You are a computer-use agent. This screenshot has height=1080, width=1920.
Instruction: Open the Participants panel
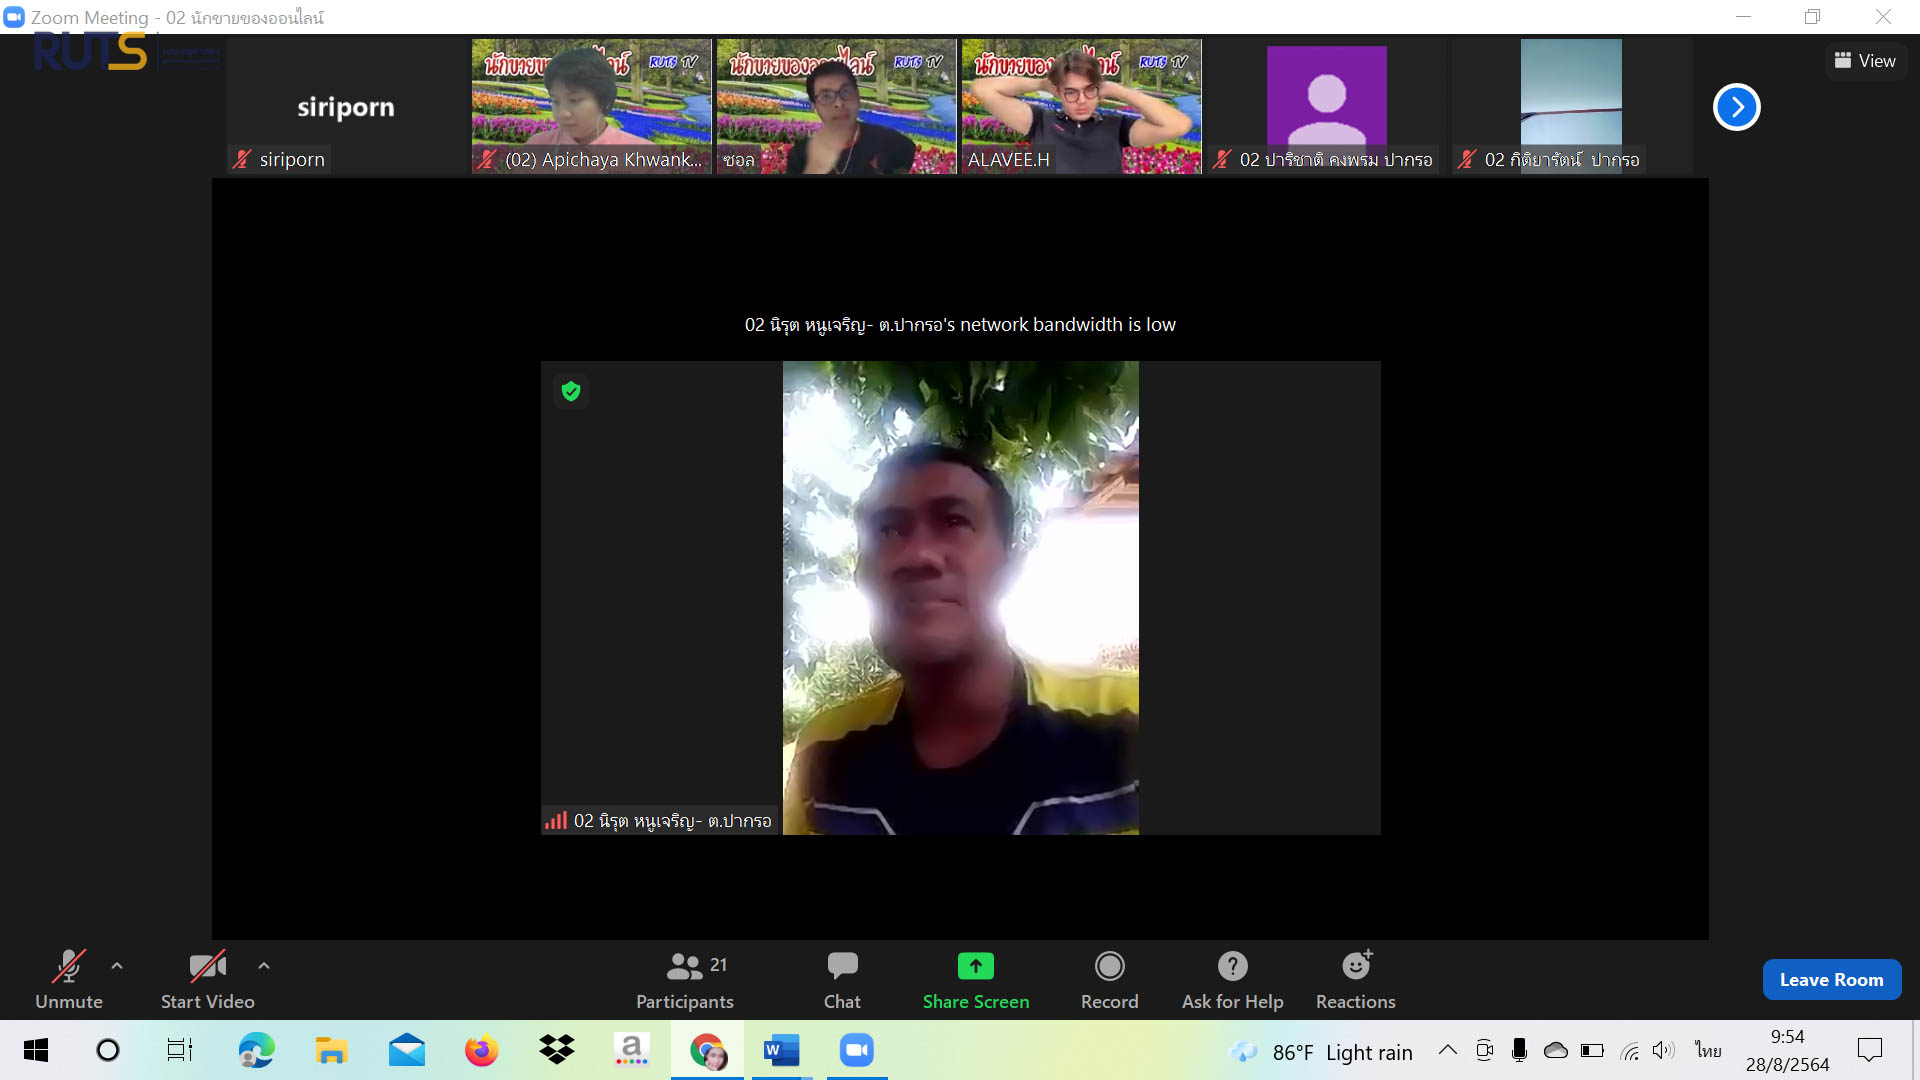686,980
